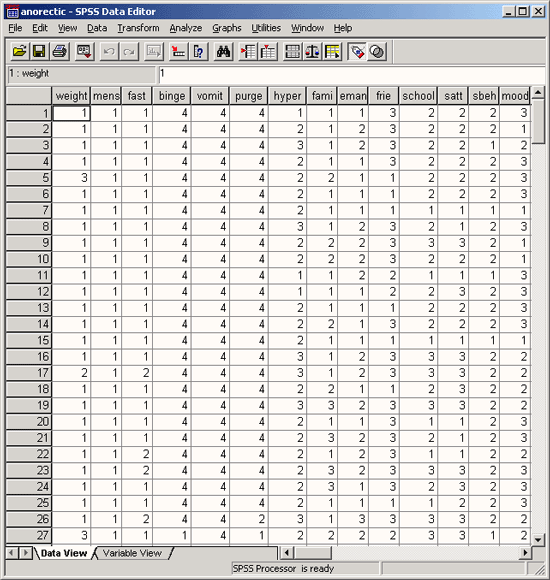Screen dimensions: 550x580
Task: Open the Analyze menu
Action: (x=186, y=28)
